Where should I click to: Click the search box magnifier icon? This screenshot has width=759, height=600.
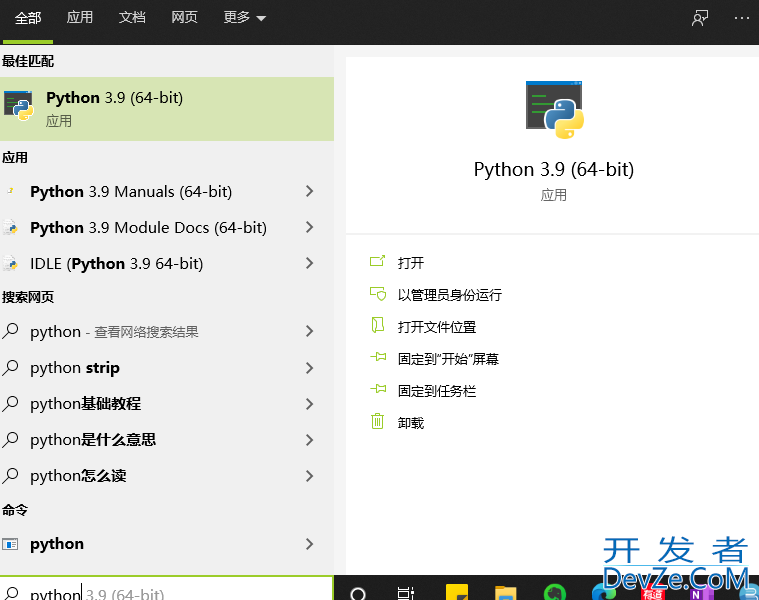tap(12, 593)
